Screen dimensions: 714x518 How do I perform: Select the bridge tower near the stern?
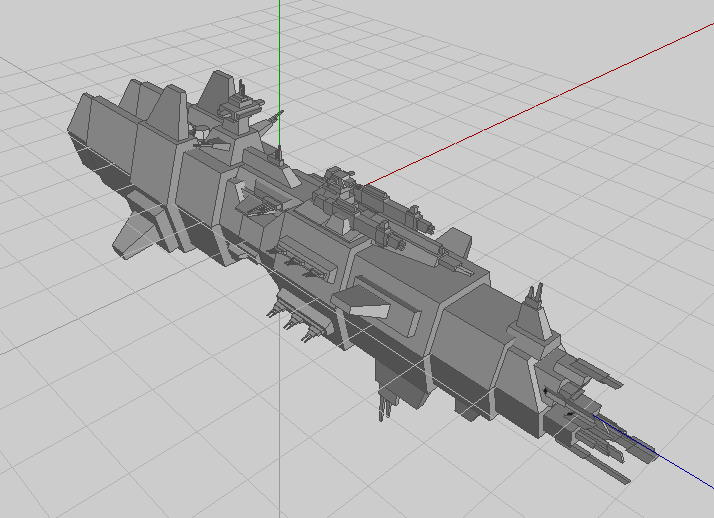tap(239, 109)
